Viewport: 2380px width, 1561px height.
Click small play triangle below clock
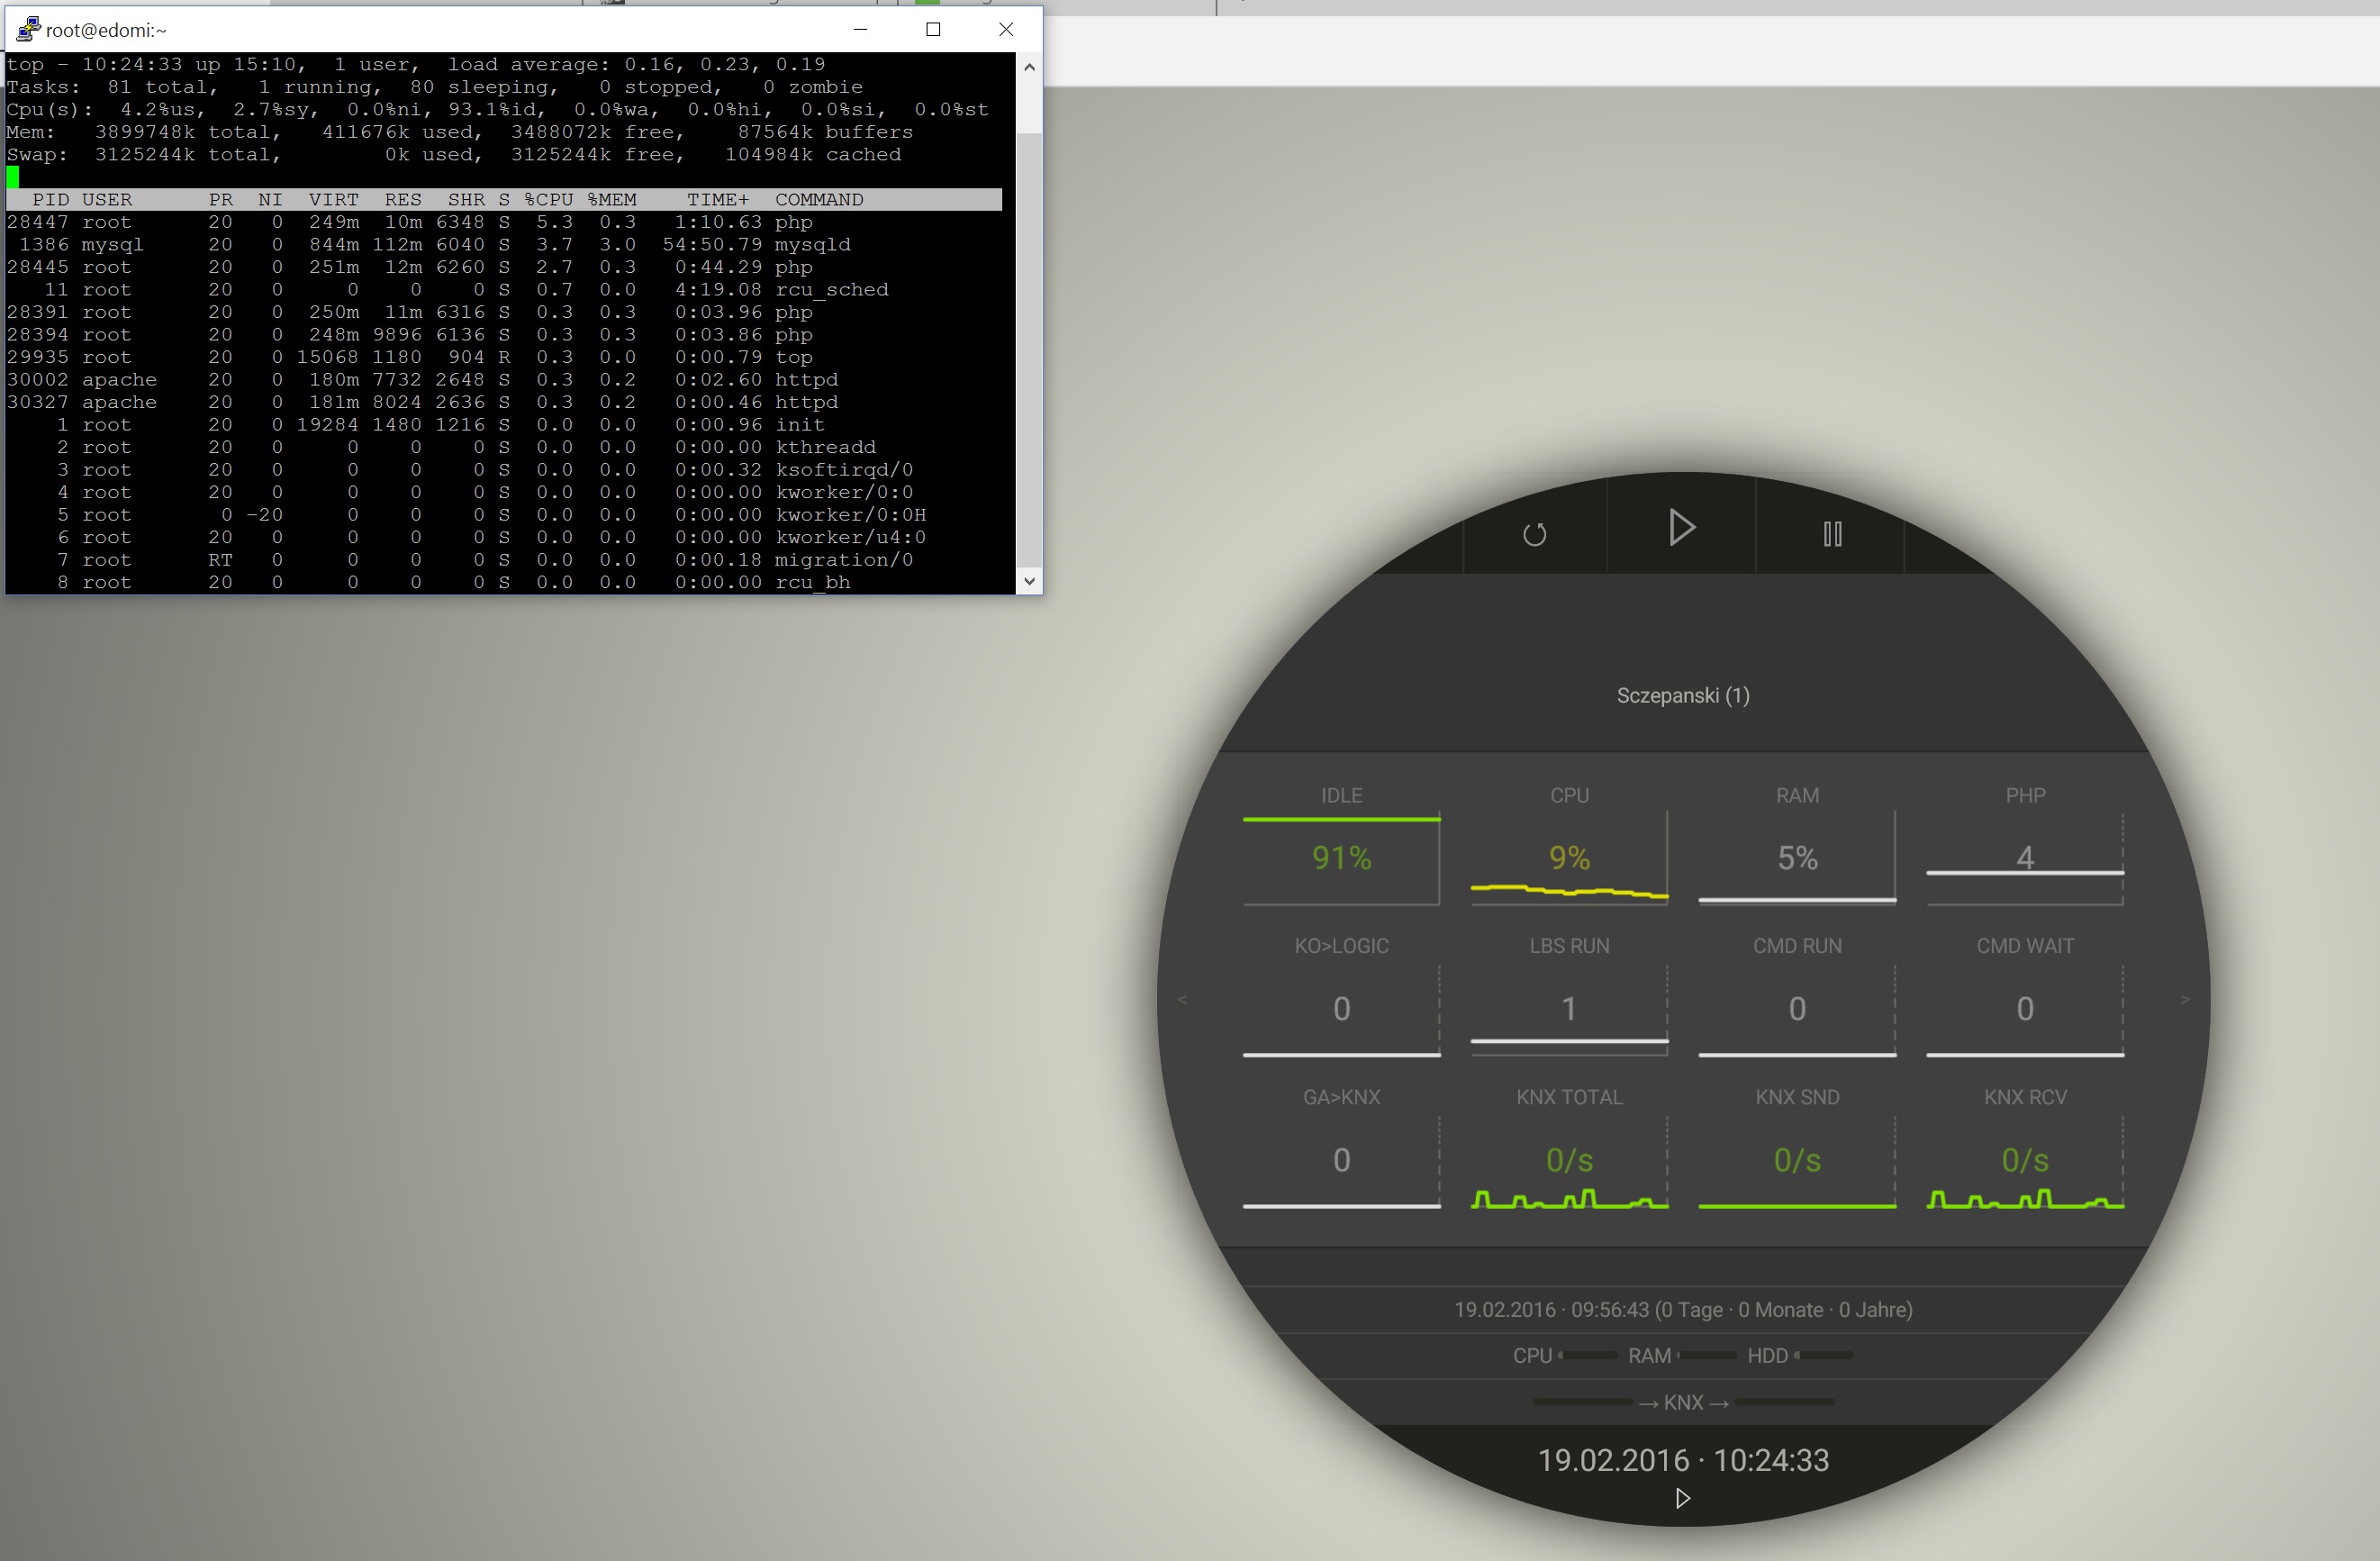tap(1683, 1498)
